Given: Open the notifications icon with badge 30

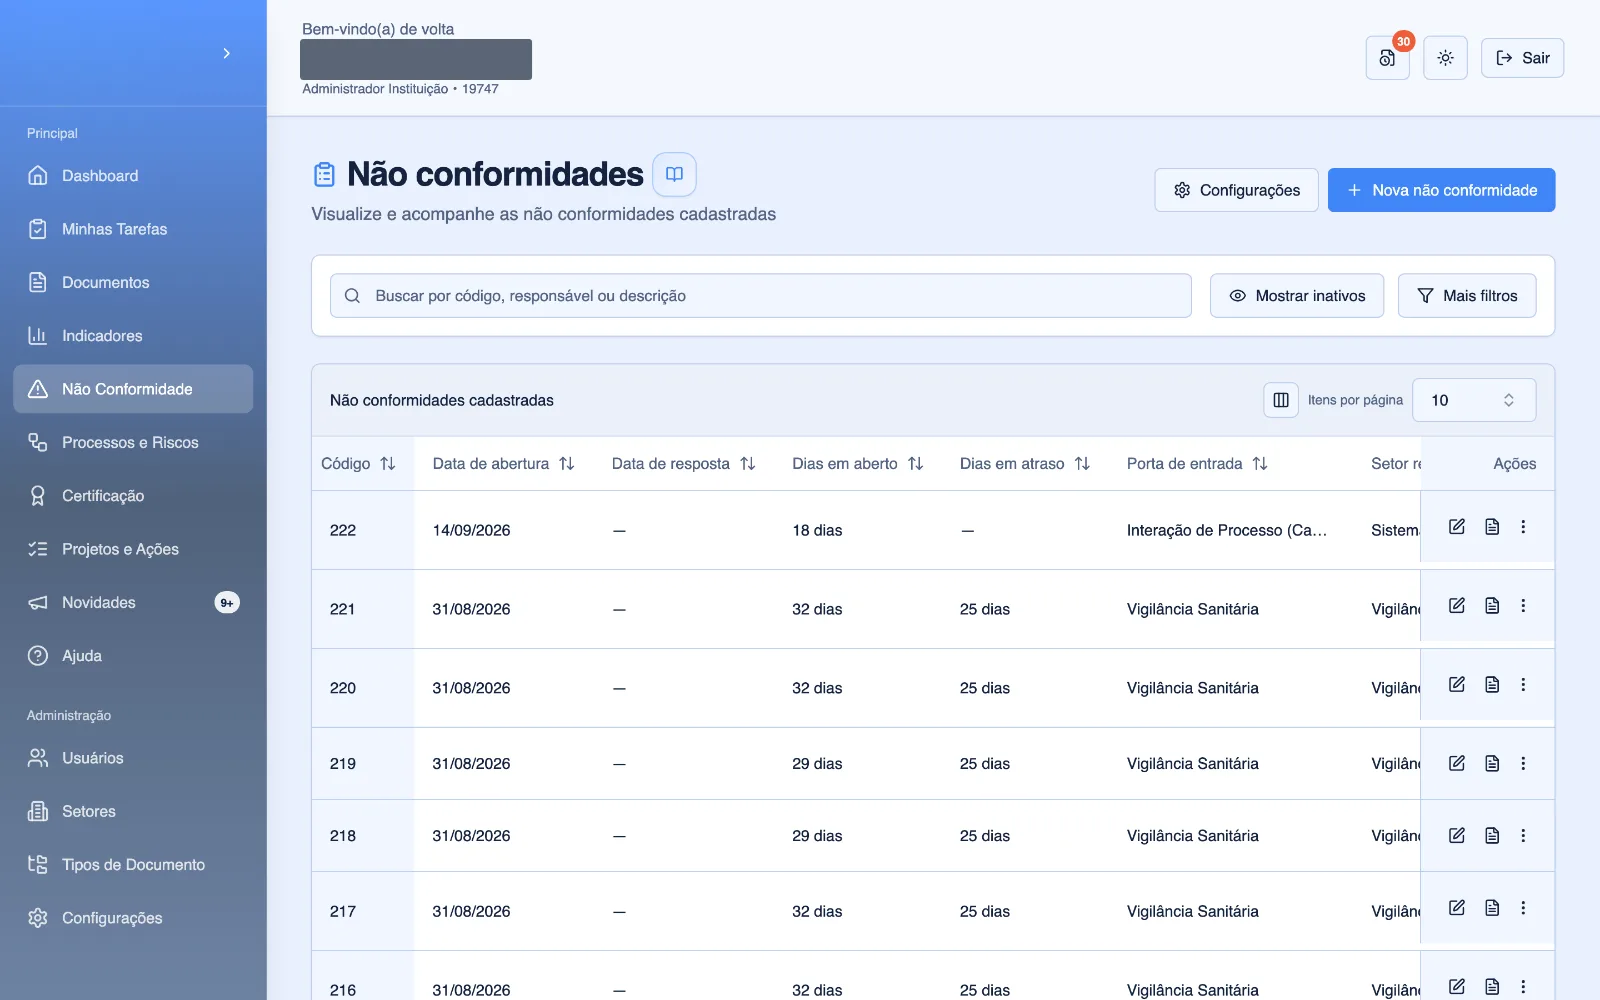Looking at the screenshot, I should (x=1387, y=58).
